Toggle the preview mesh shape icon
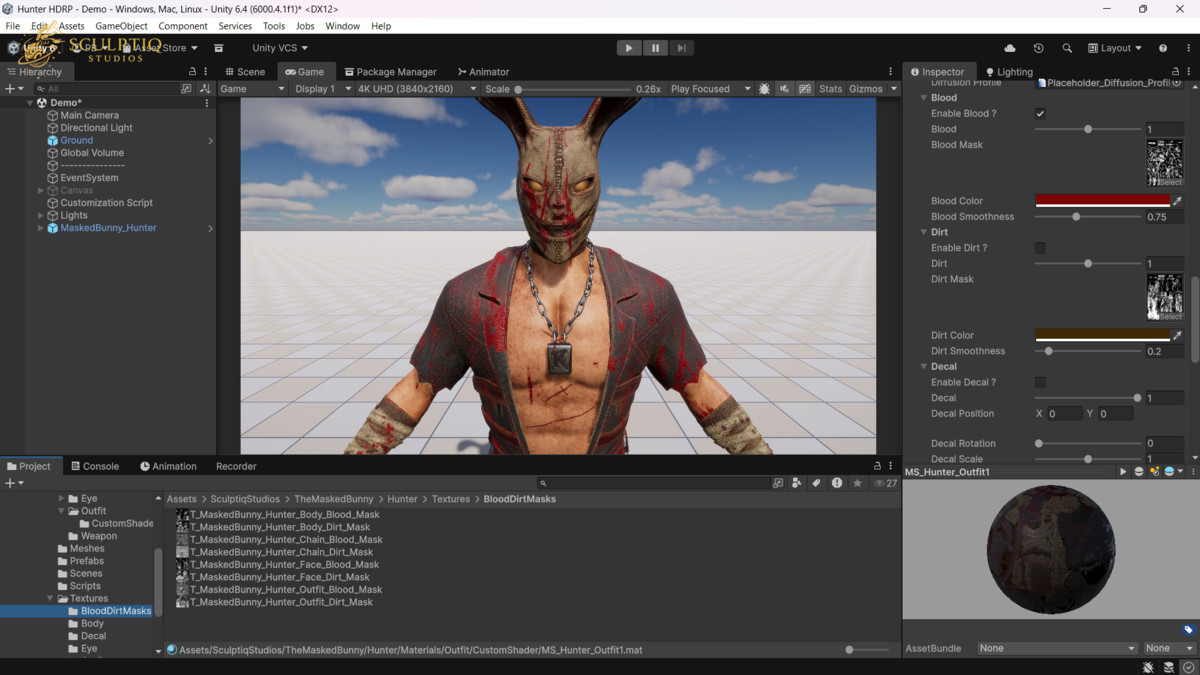The image size is (1200, 675). coord(1139,472)
